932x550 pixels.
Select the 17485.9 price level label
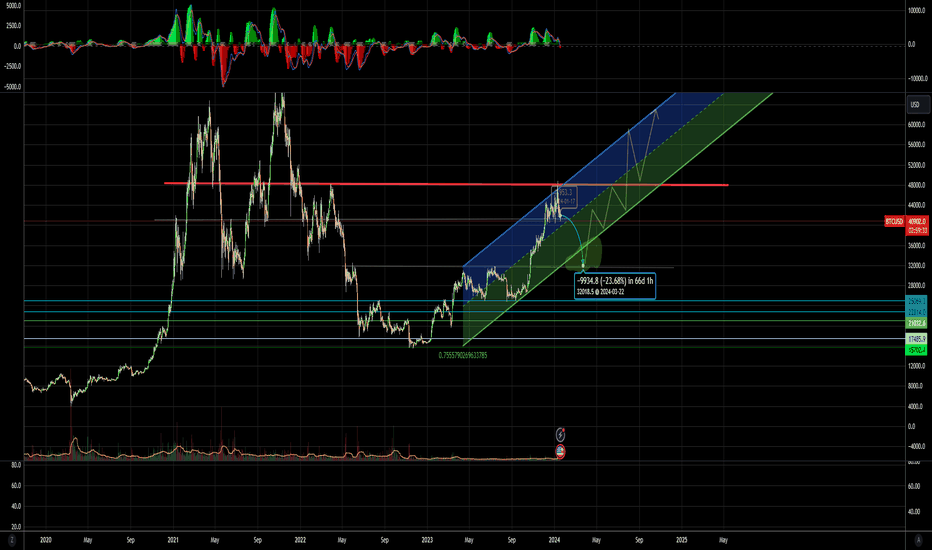click(x=917, y=339)
